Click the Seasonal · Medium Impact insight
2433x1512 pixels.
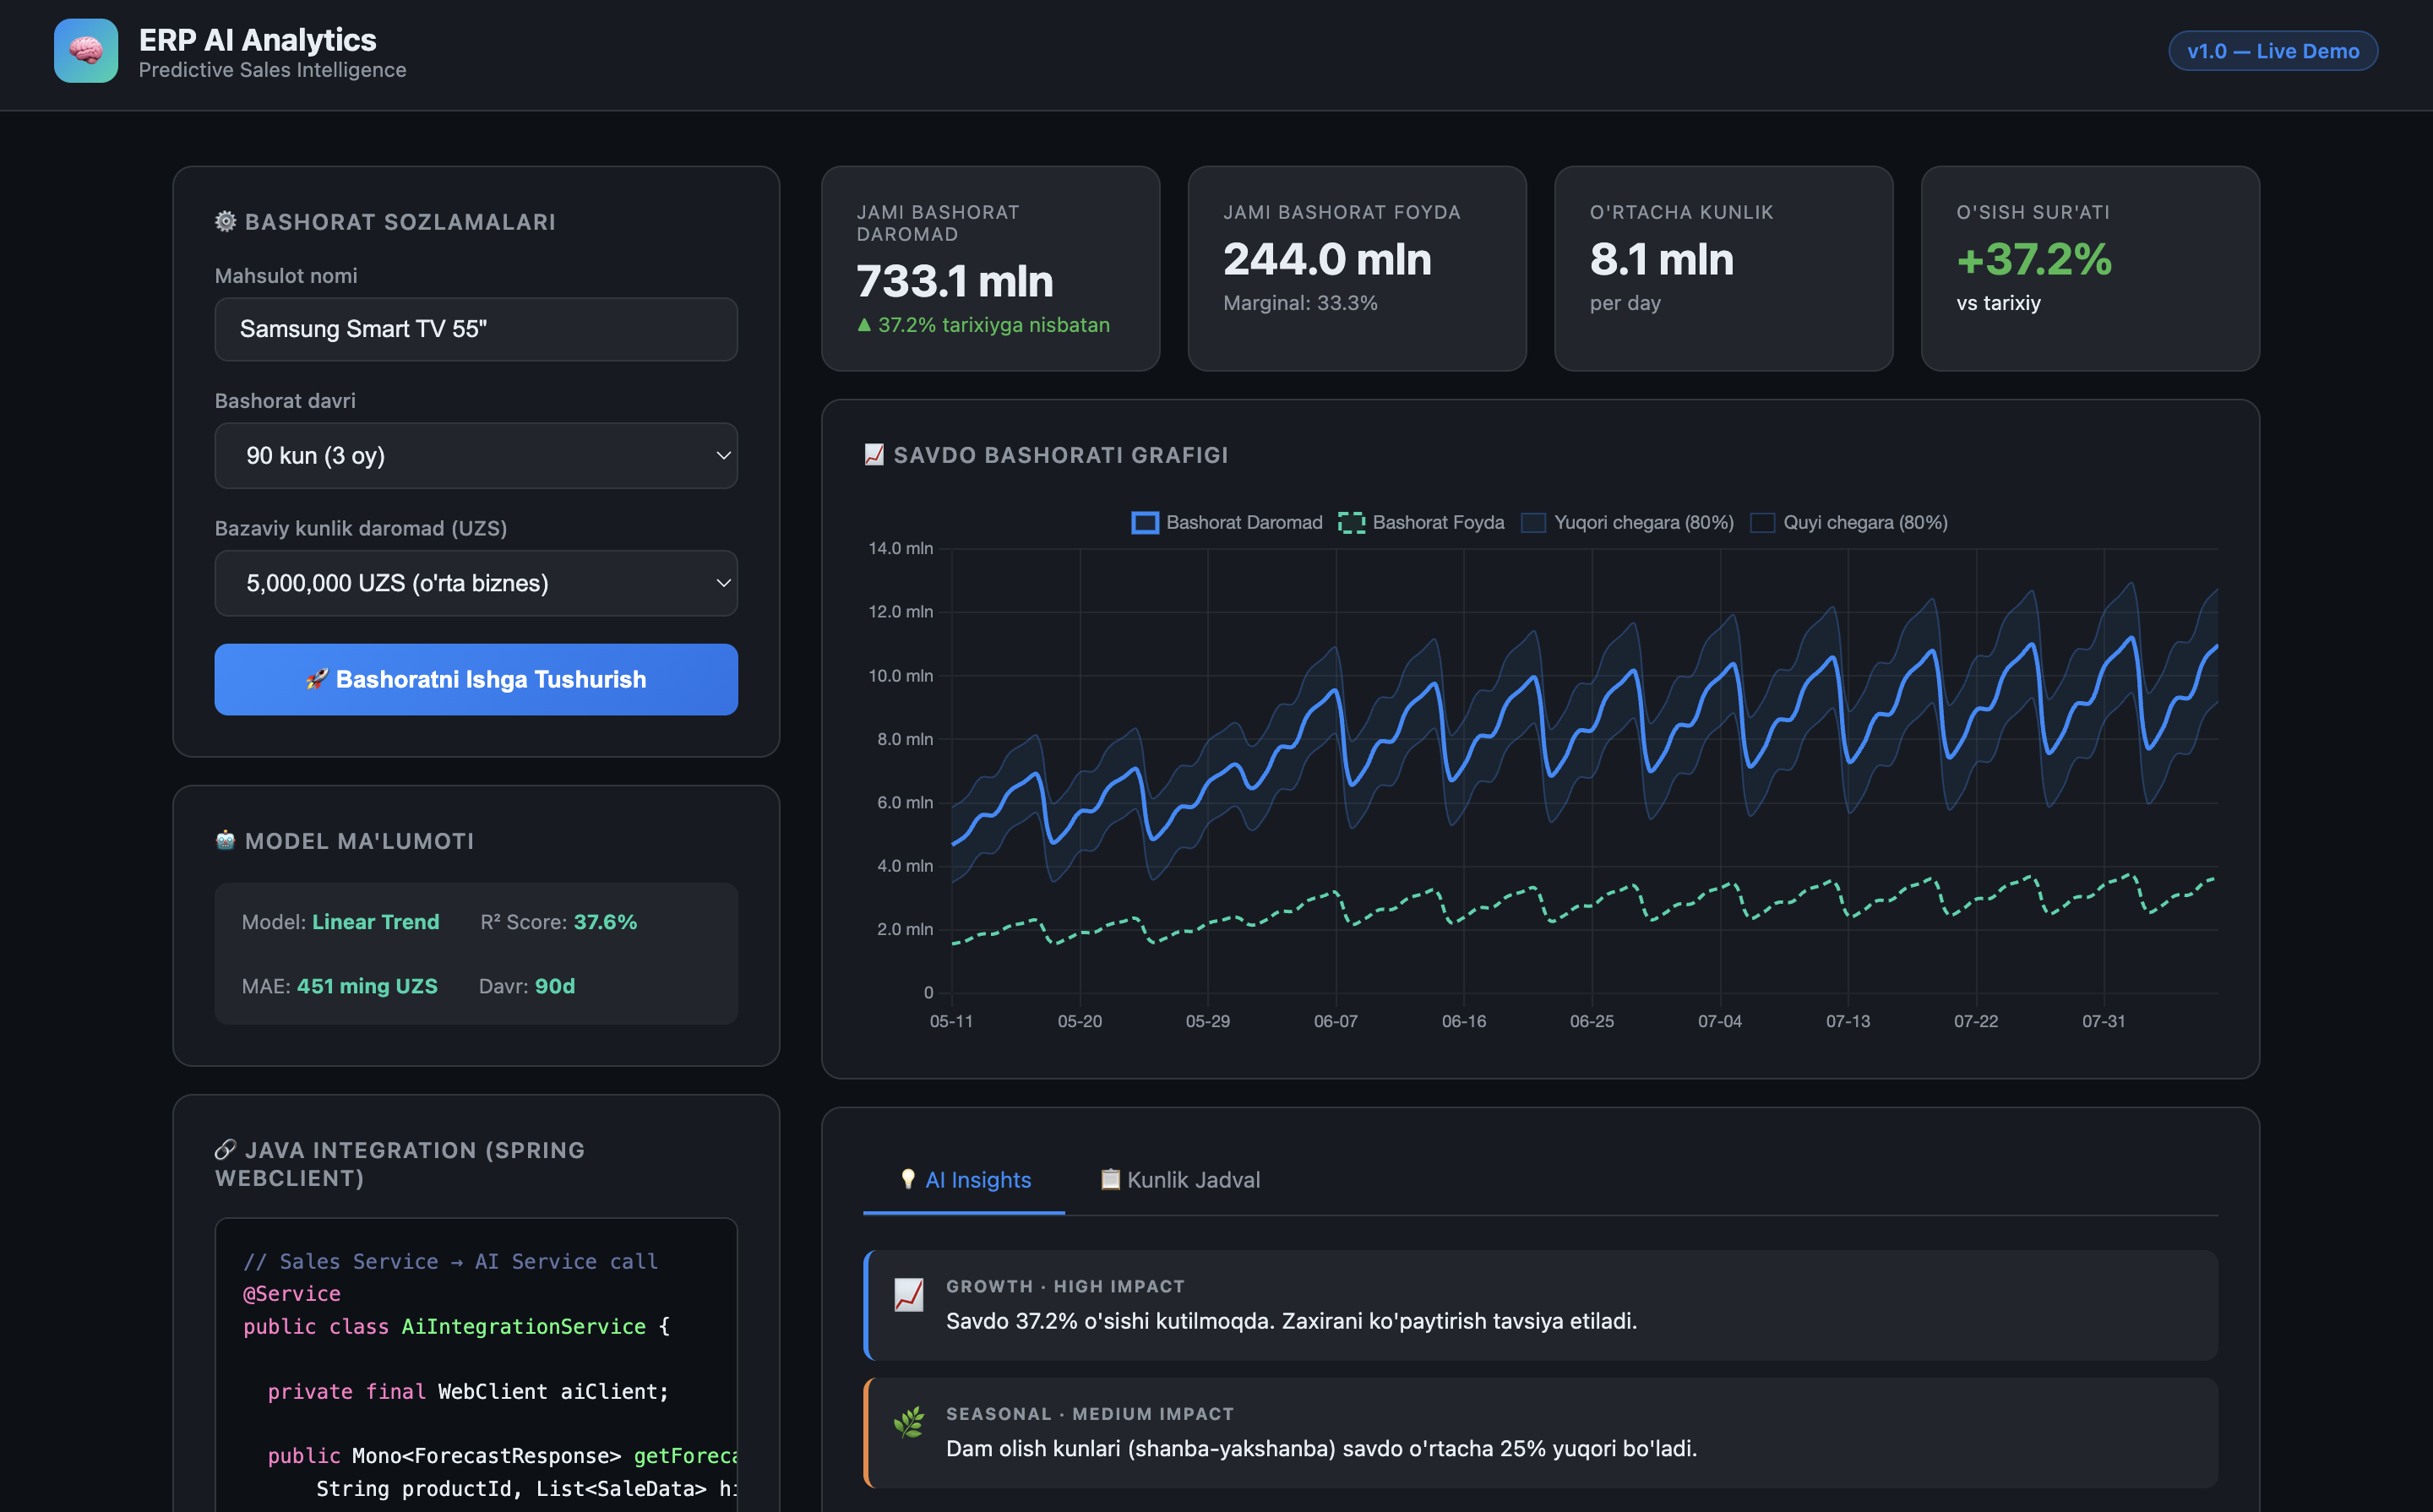point(1540,1433)
